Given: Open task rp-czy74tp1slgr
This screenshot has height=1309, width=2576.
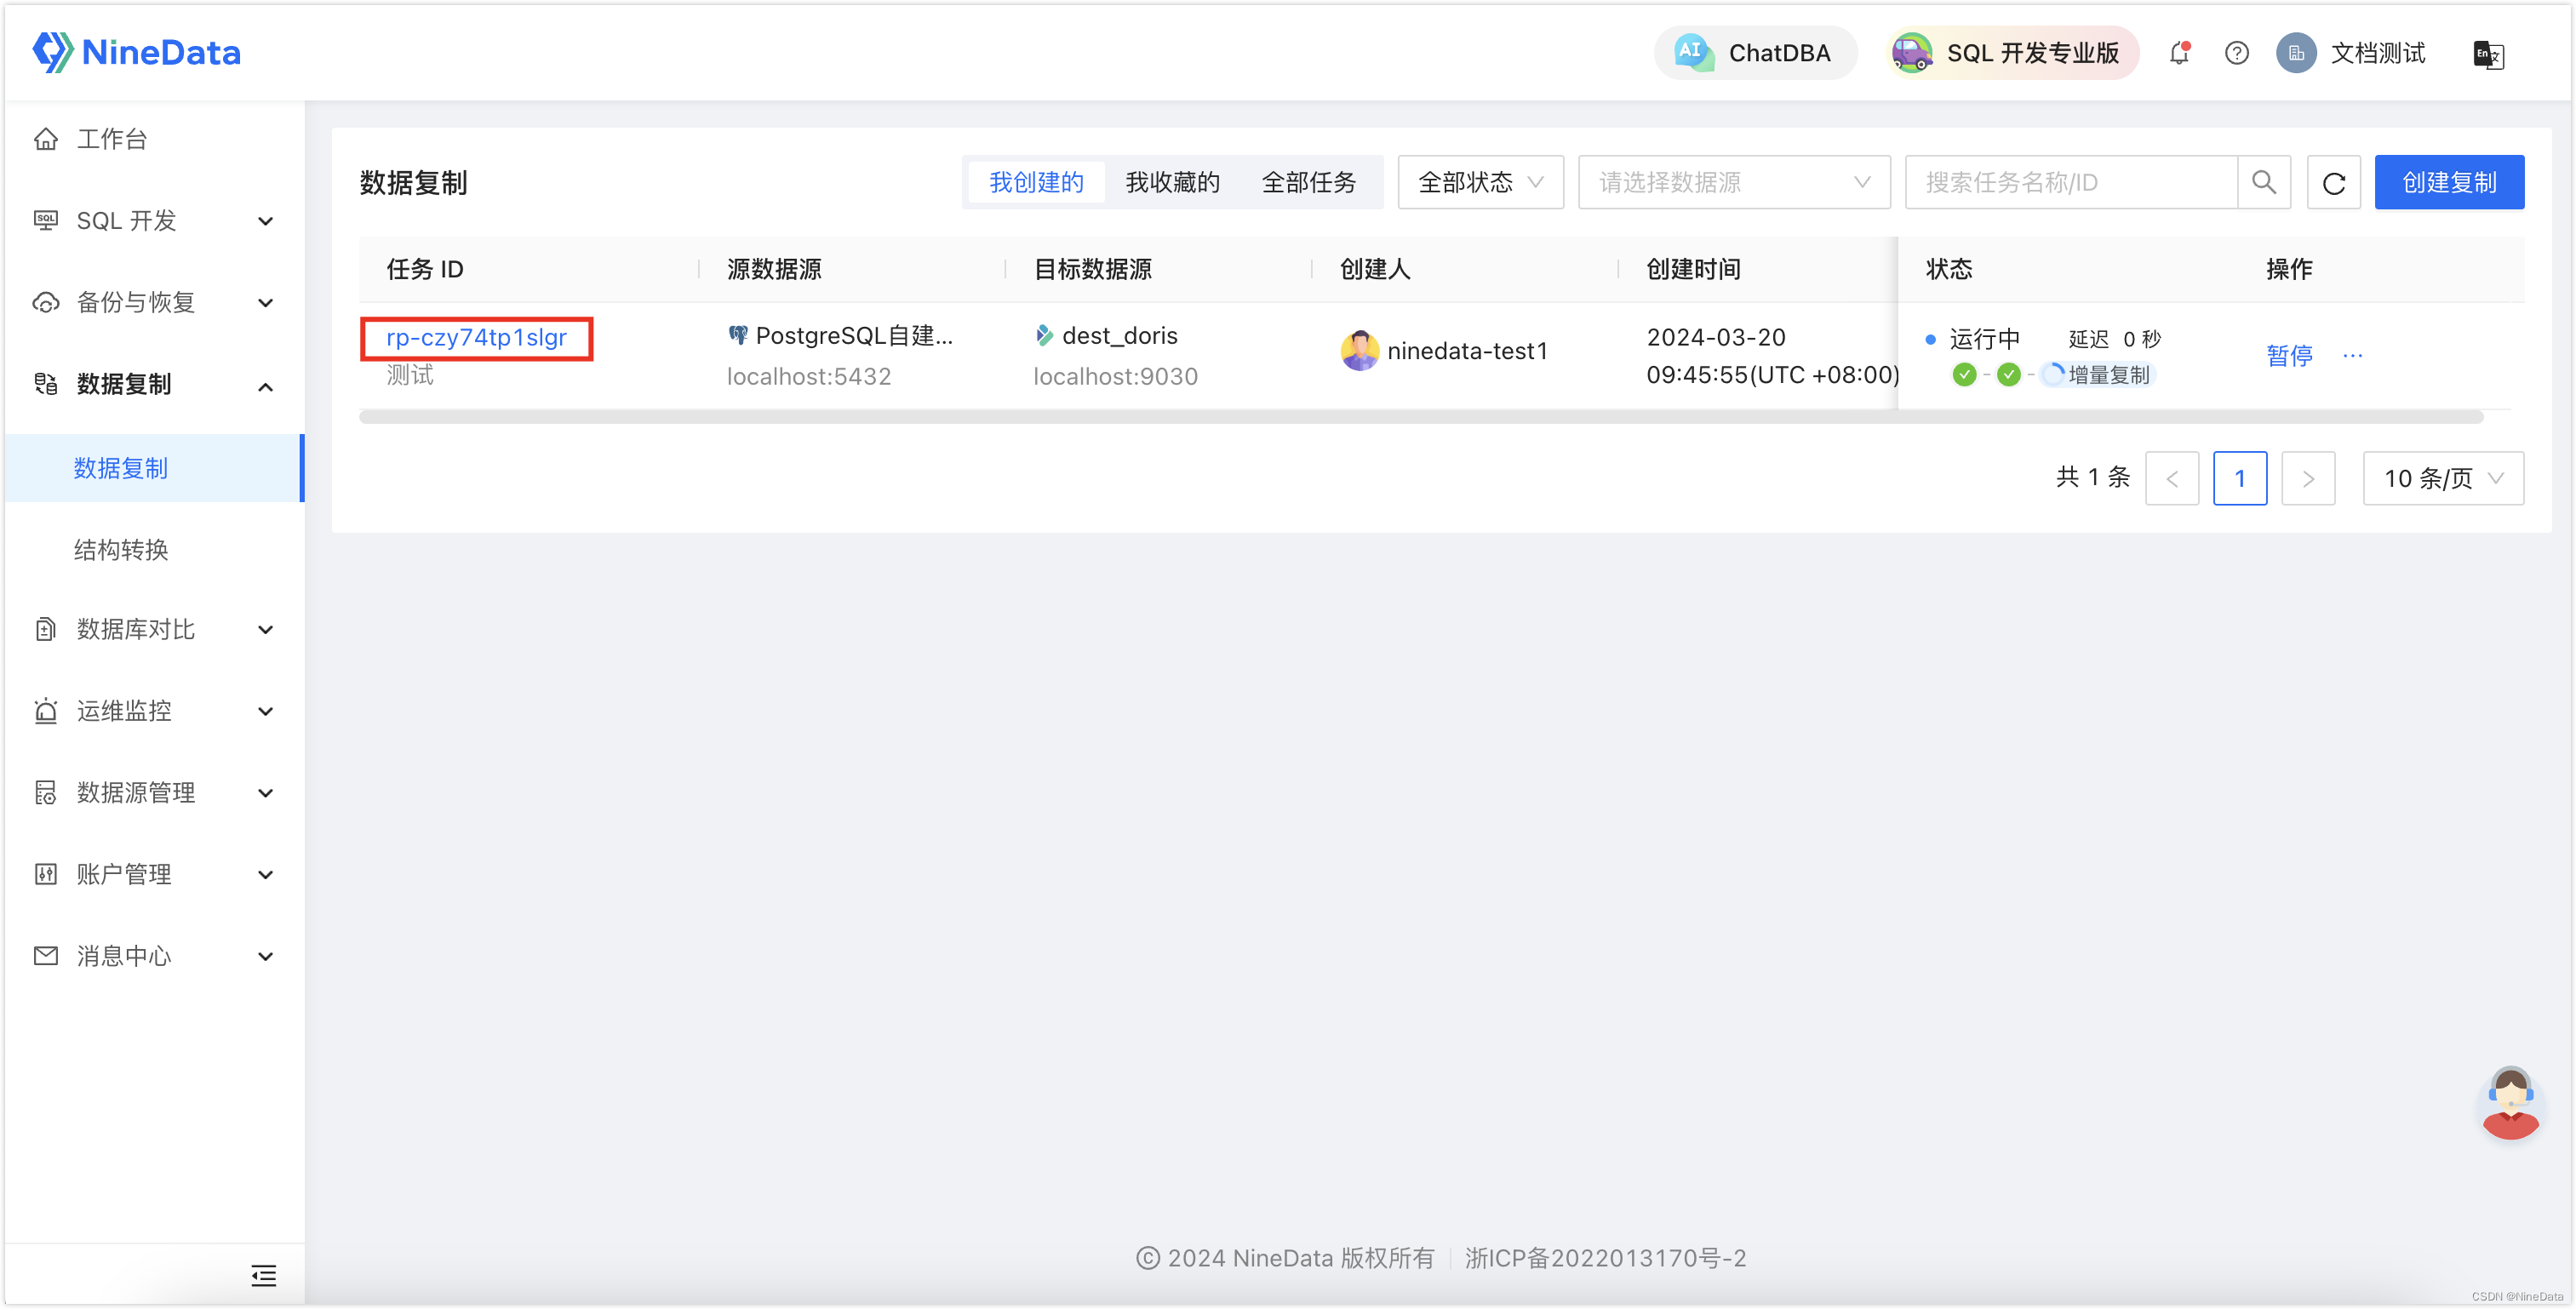Looking at the screenshot, I should [475, 337].
